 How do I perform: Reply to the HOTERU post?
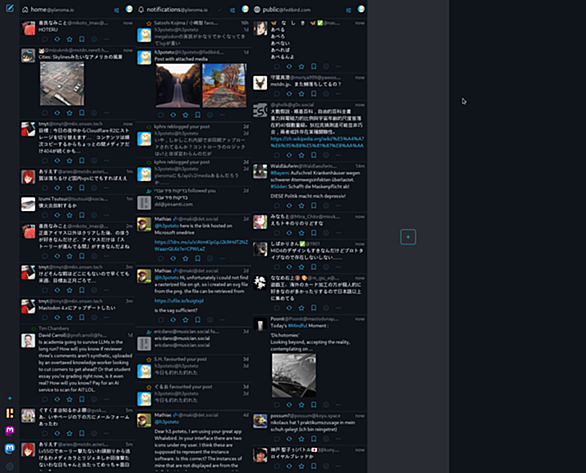coord(45,39)
